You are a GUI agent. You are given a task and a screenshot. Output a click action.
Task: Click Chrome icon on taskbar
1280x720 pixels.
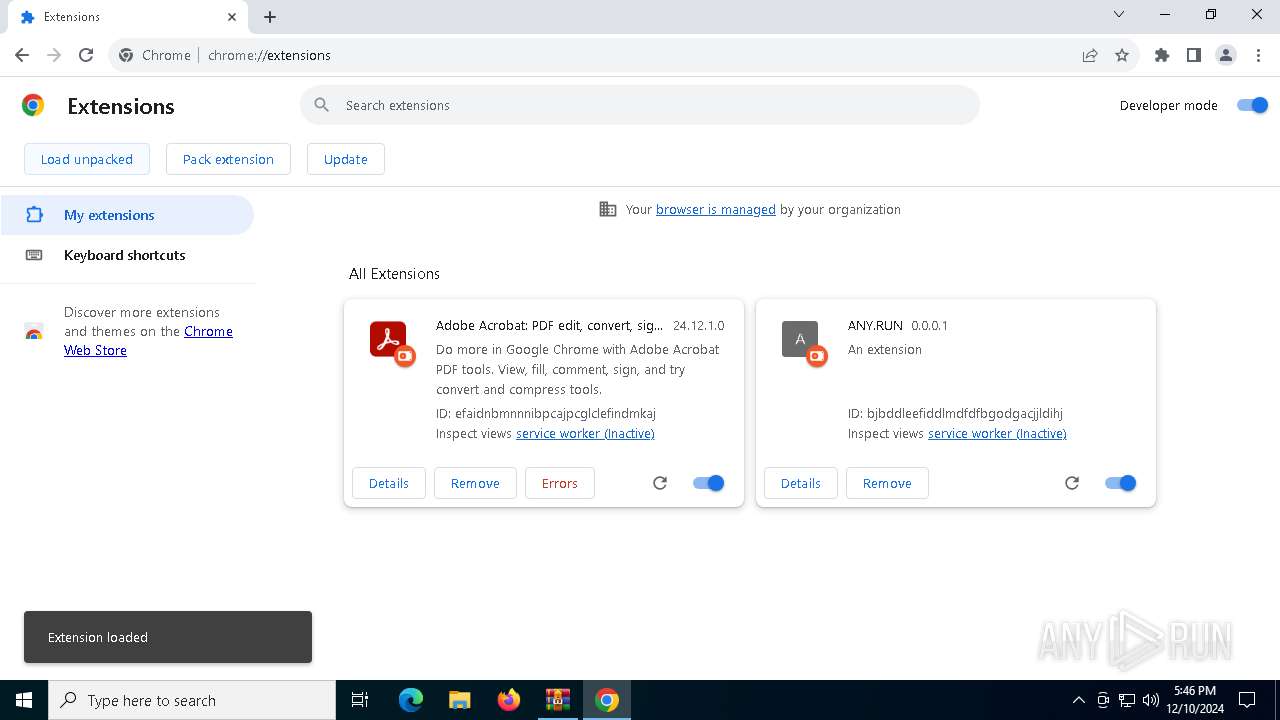[x=606, y=700]
